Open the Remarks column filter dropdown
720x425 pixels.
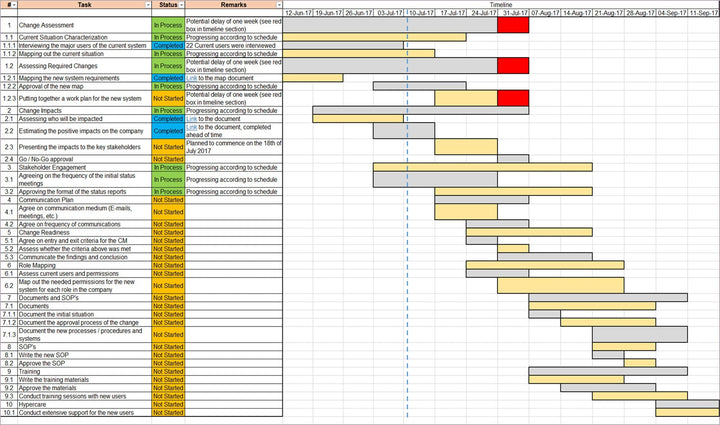[x=277, y=5]
